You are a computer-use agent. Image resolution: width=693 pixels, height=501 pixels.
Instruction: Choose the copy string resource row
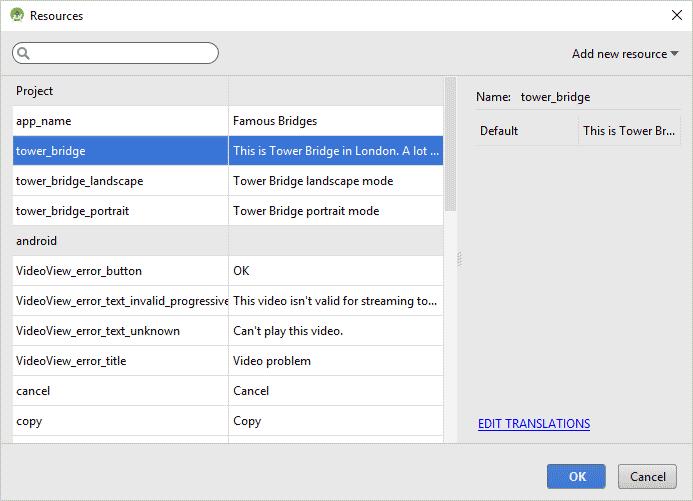120,421
